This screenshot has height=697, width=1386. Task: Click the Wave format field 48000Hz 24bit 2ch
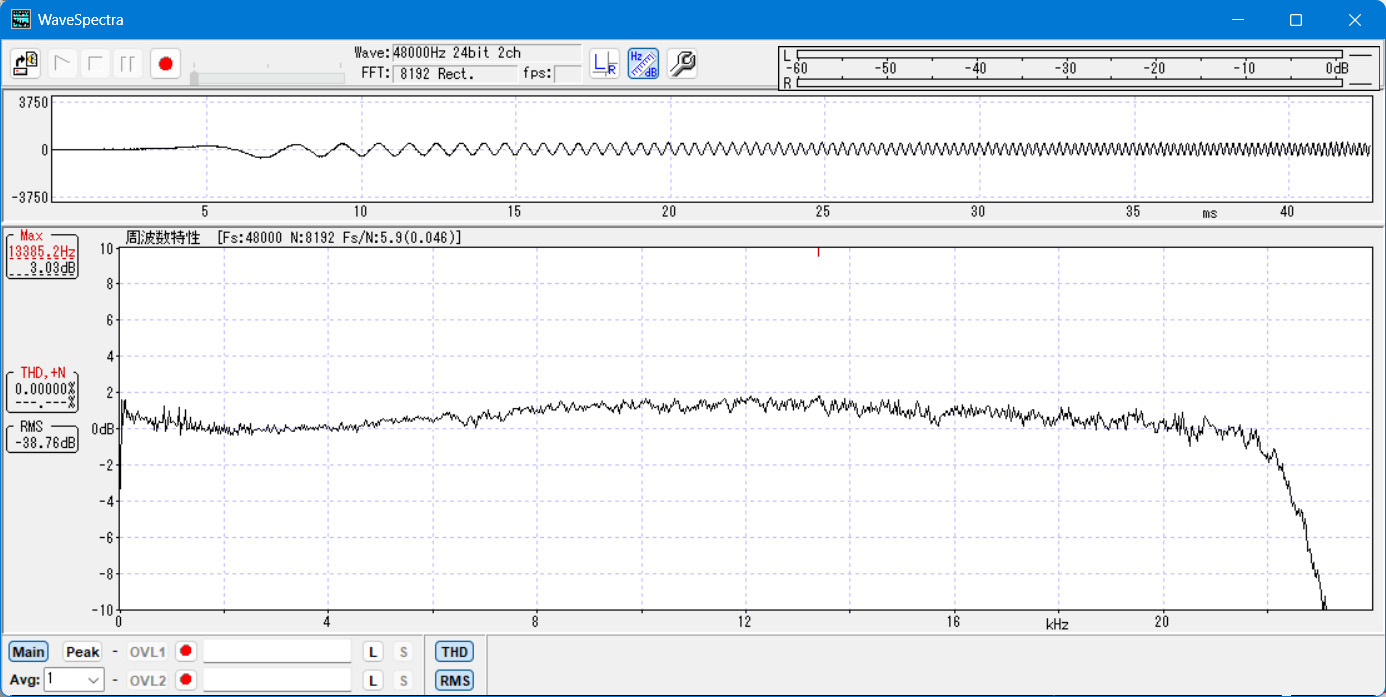tap(486, 52)
